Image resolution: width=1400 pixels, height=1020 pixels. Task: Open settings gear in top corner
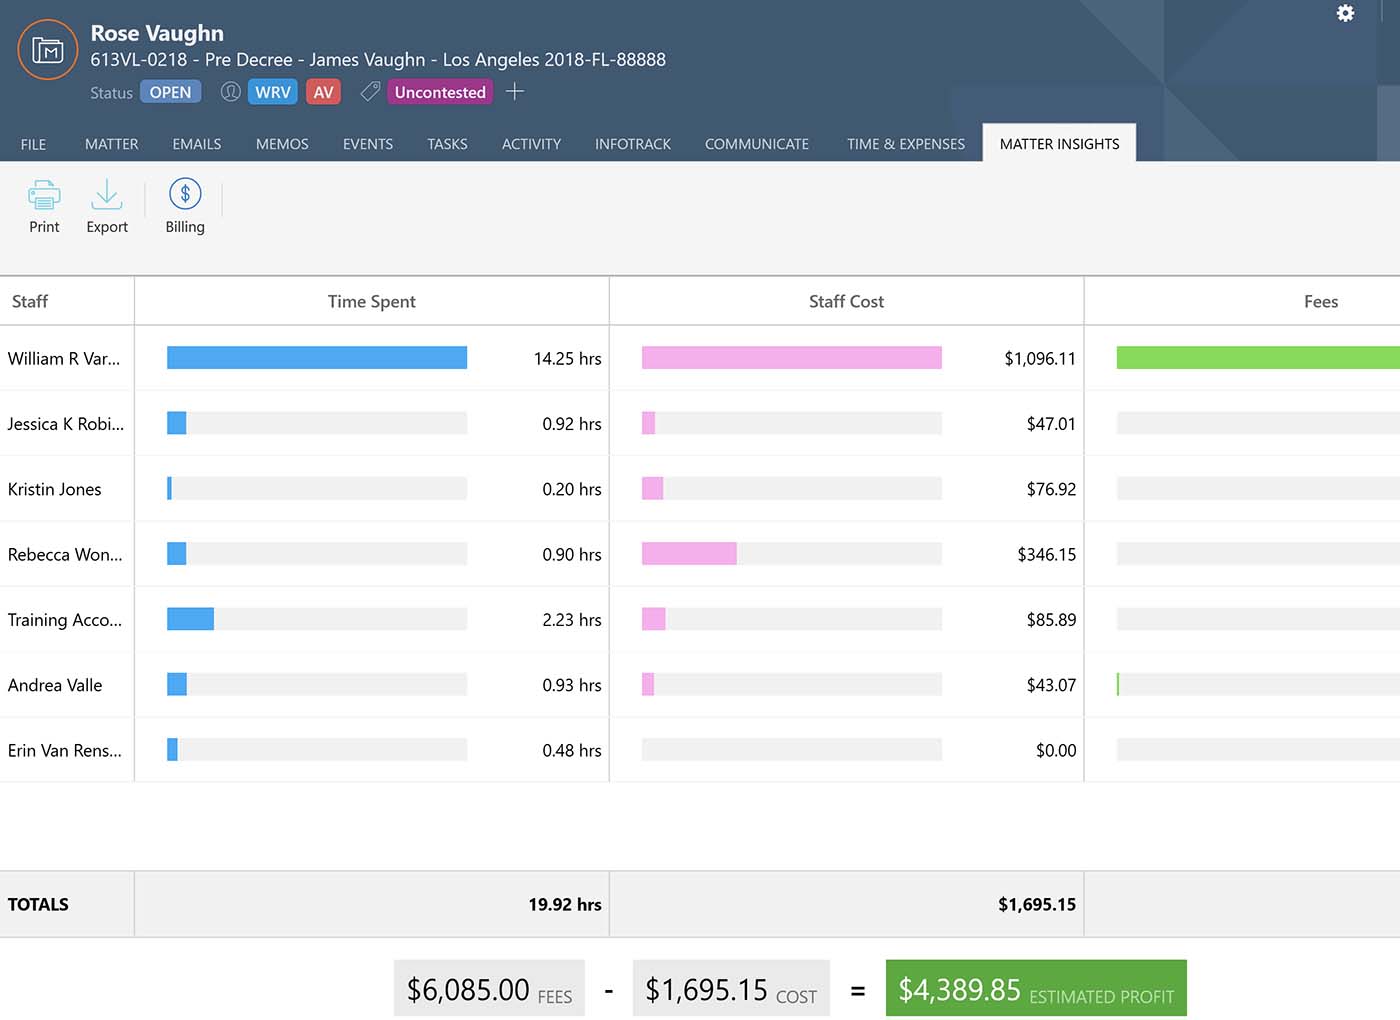tap(1345, 13)
